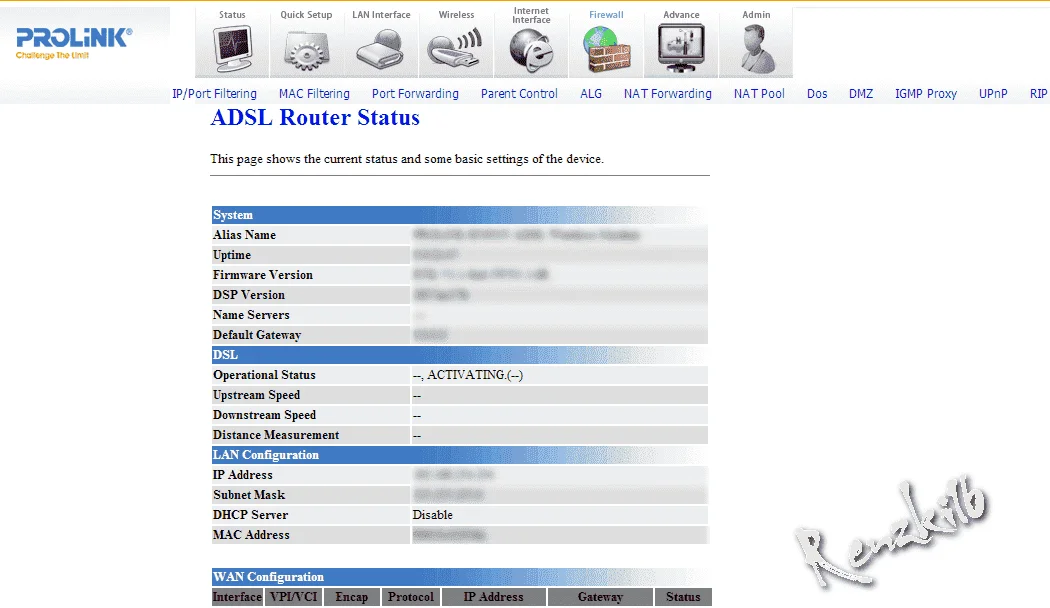Viewport: 1050px width, 608px height.
Task: Open UPnP submenu link
Action: point(992,94)
